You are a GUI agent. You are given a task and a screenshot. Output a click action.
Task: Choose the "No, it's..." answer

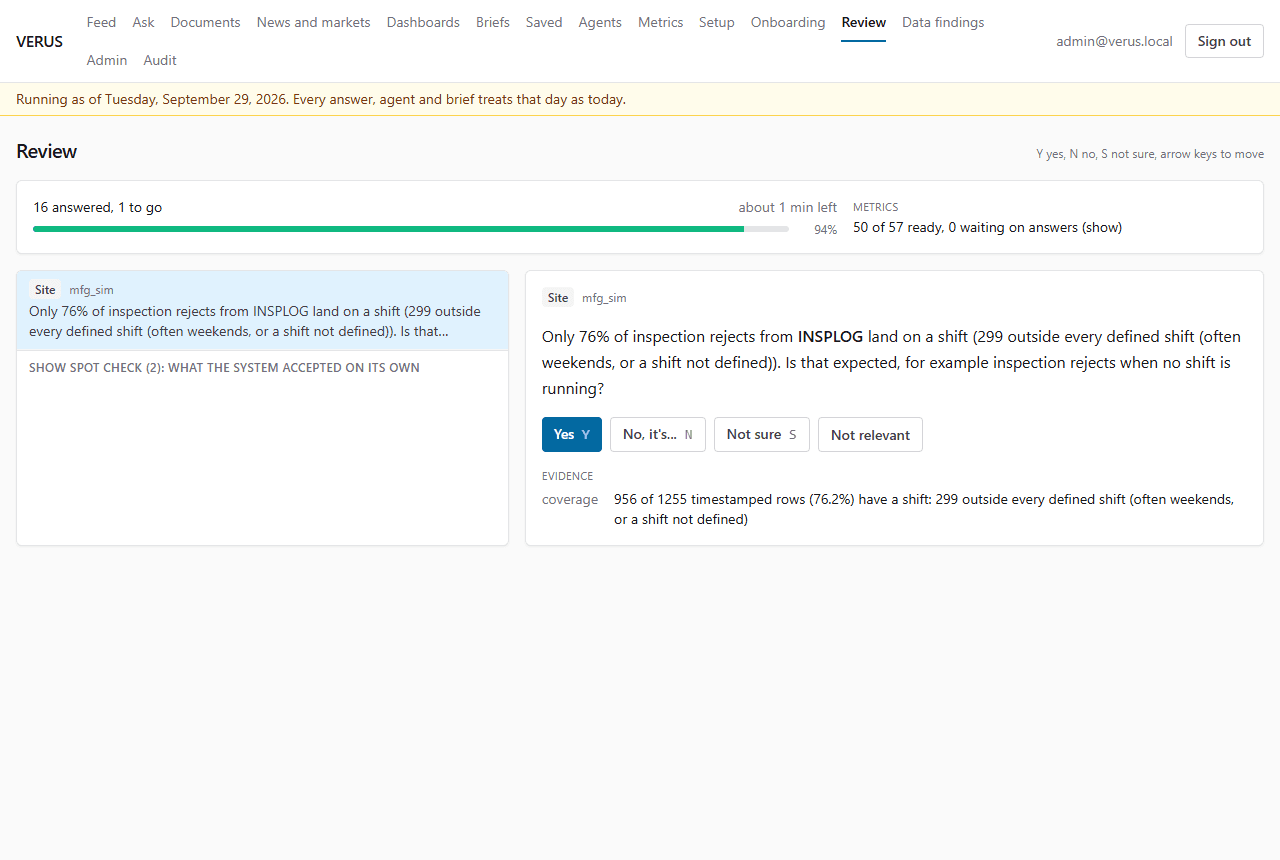click(x=658, y=434)
